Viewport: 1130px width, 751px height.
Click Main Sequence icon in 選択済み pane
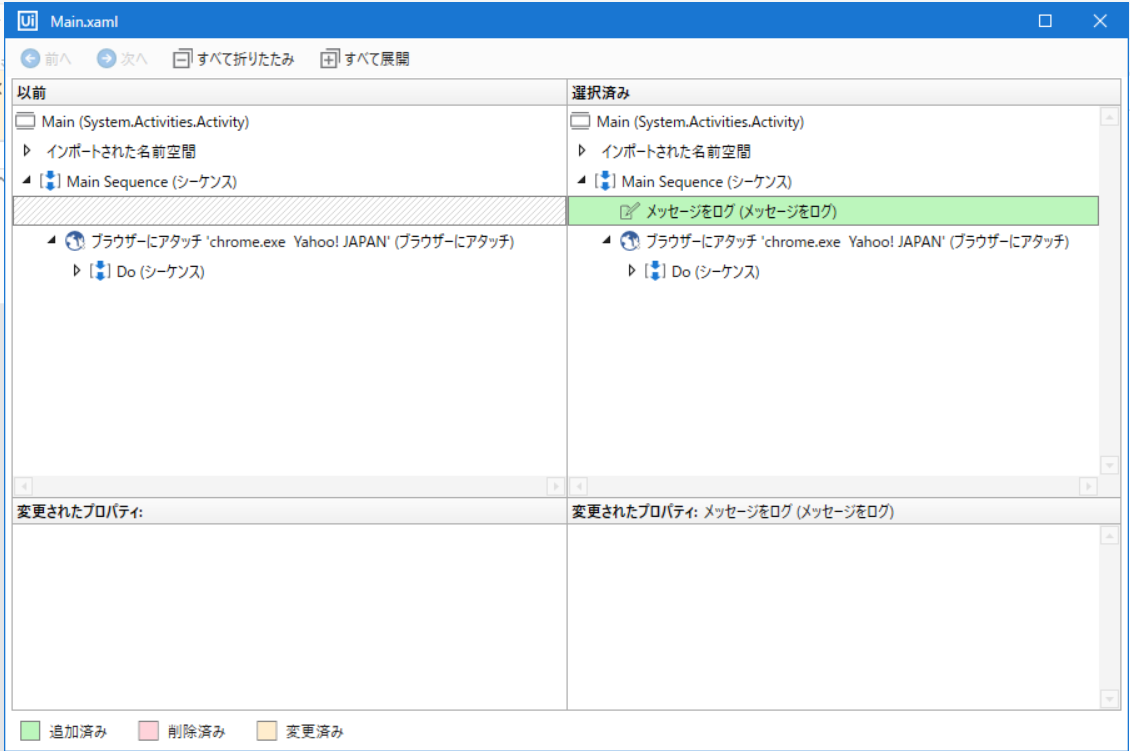[x=605, y=181]
